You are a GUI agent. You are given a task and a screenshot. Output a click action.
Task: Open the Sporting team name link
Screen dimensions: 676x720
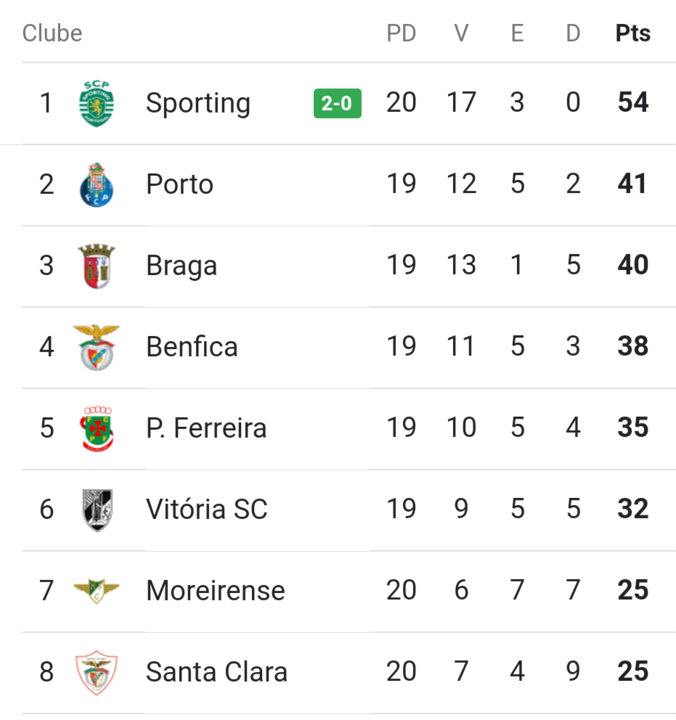click(198, 103)
